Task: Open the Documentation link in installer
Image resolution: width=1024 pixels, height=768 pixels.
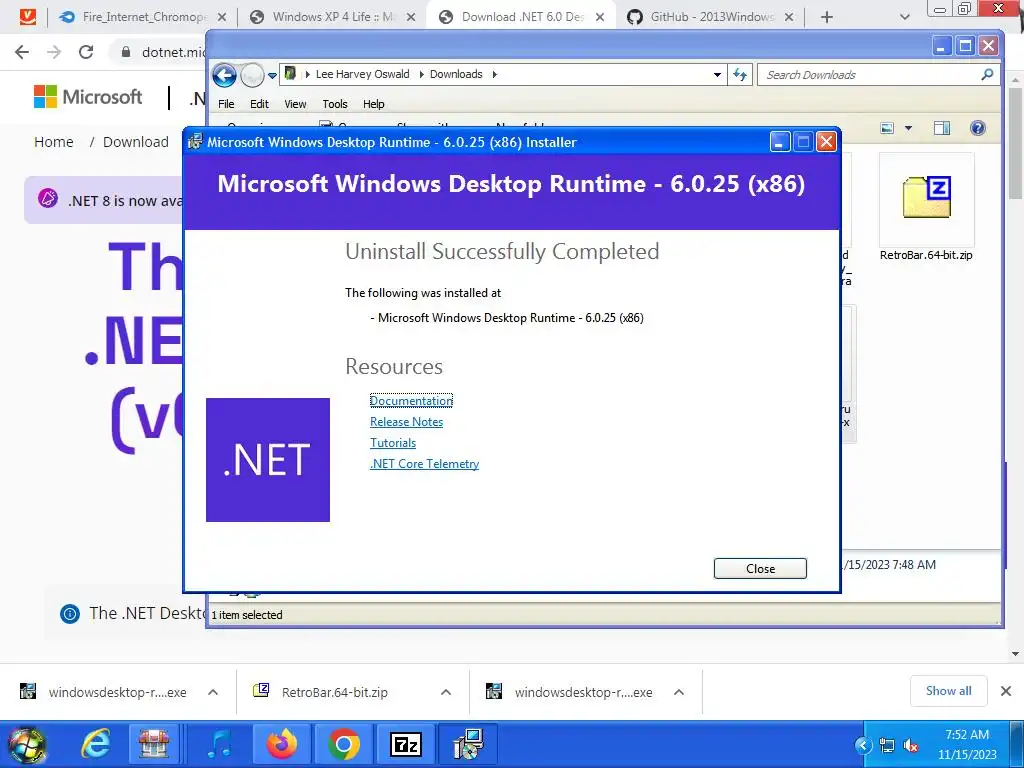Action: pyautogui.click(x=411, y=400)
